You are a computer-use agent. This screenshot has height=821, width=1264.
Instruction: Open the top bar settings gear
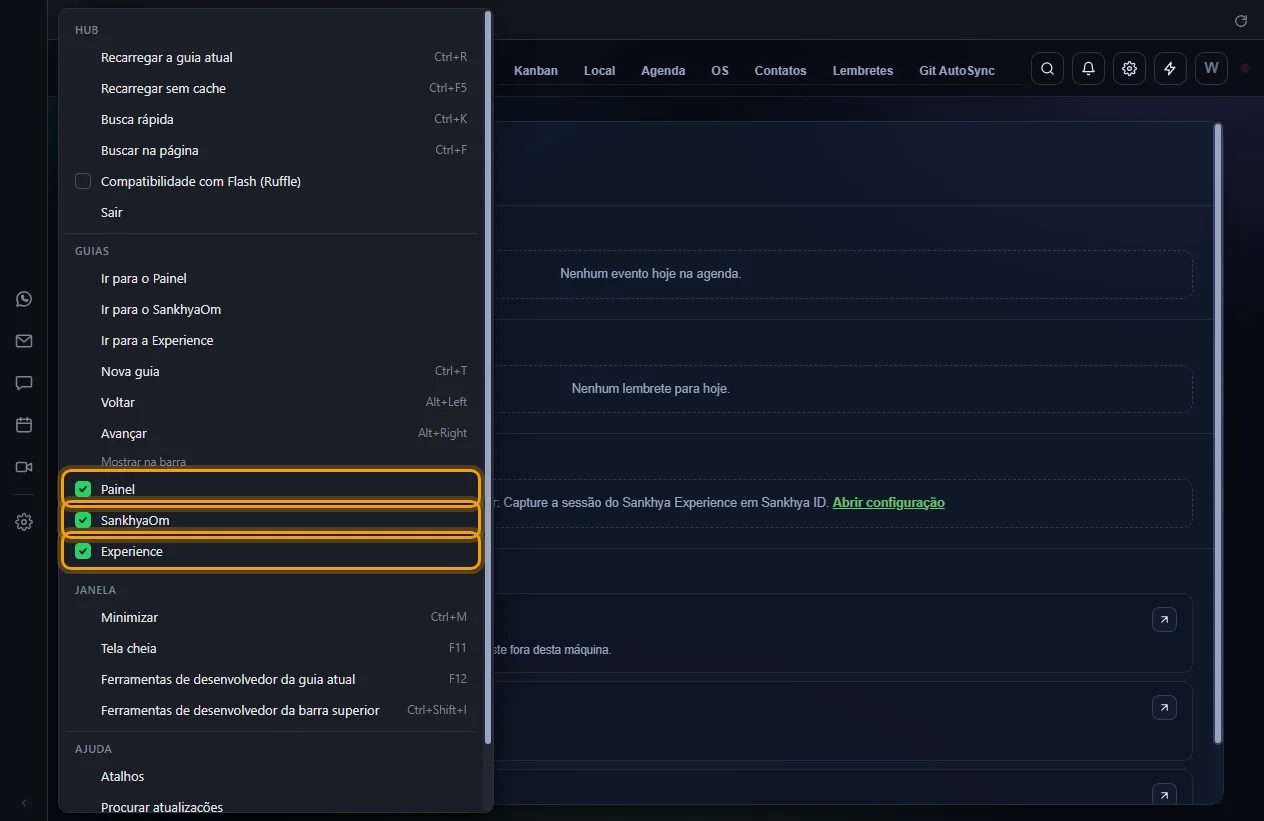coord(1129,69)
